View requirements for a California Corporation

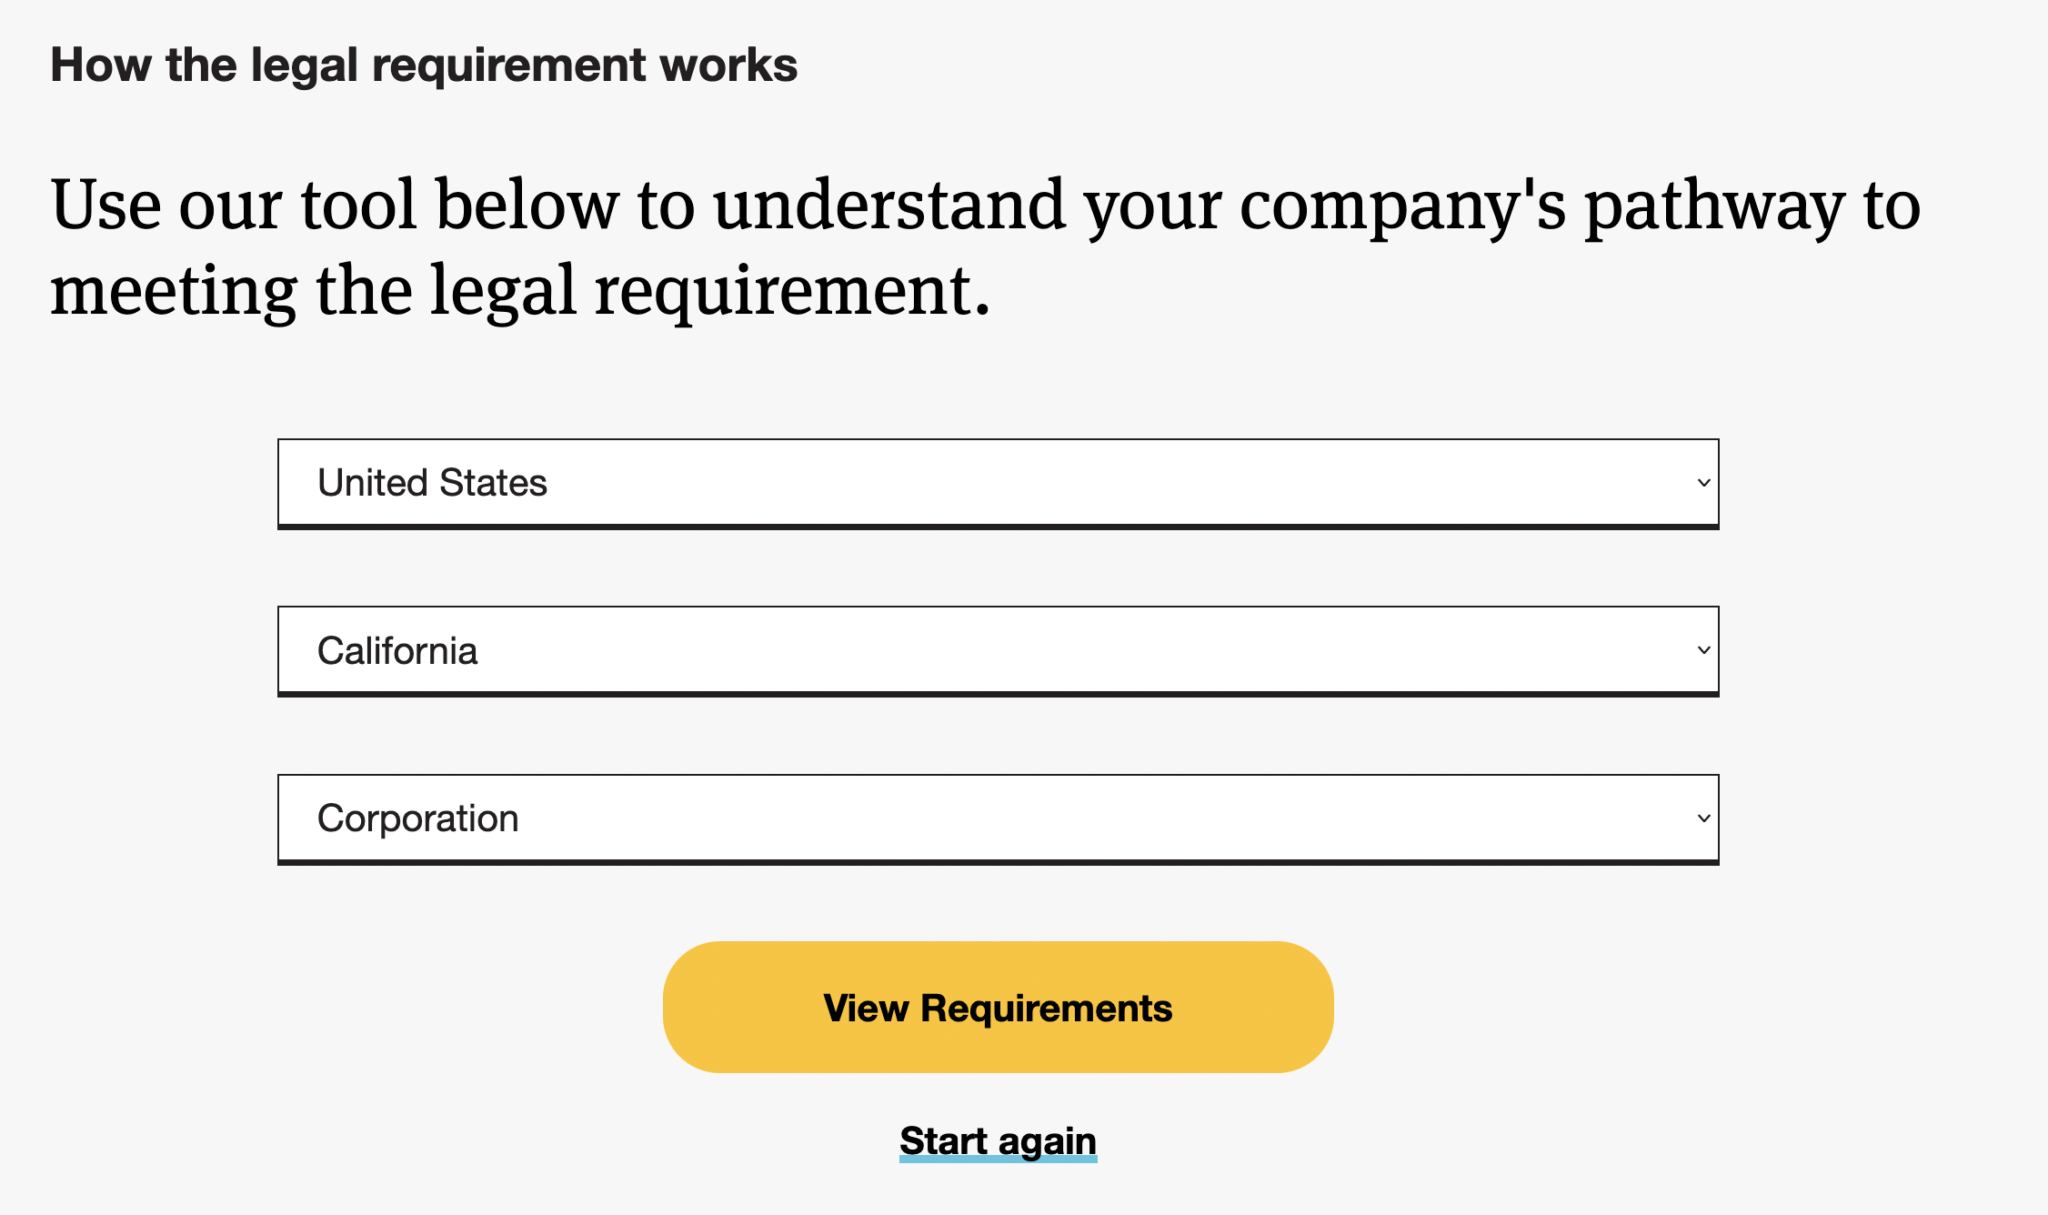pyautogui.click(x=998, y=1007)
